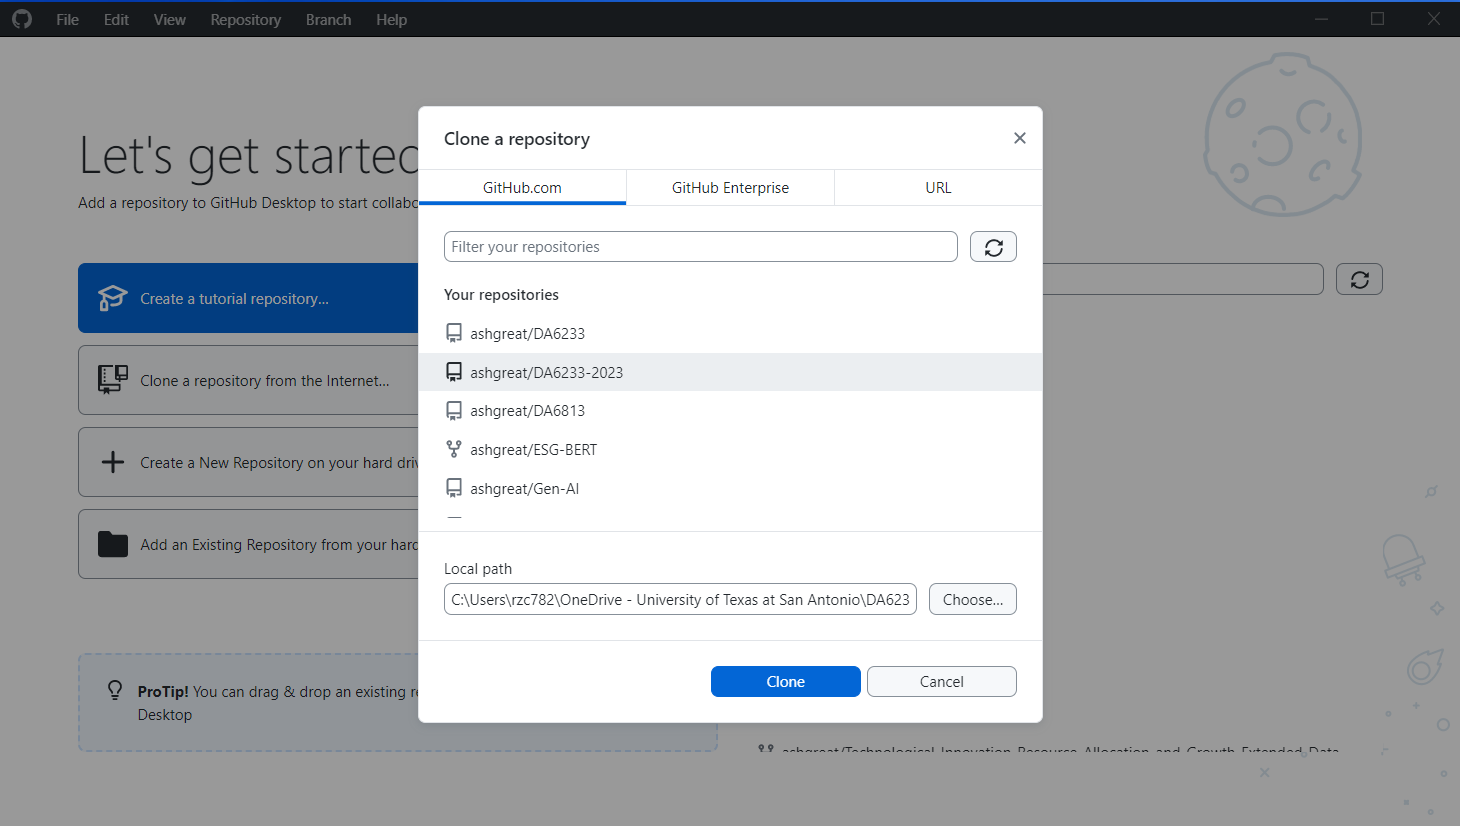This screenshot has width=1460, height=826.
Task: Click repo icon beside ashgreat/DA6813
Action: pyautogui.click(x=454, y=411)
